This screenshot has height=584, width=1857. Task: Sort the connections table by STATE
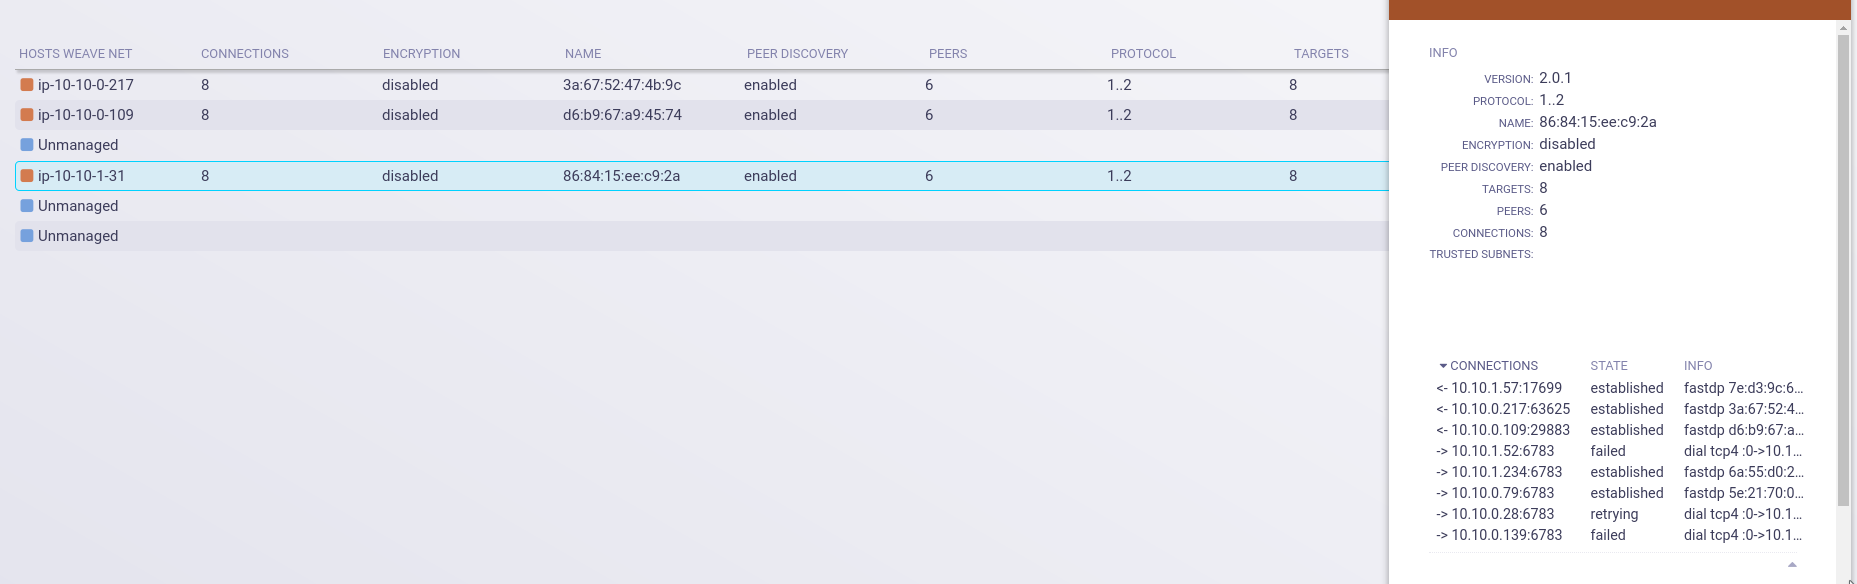[x=1611, y=365]
